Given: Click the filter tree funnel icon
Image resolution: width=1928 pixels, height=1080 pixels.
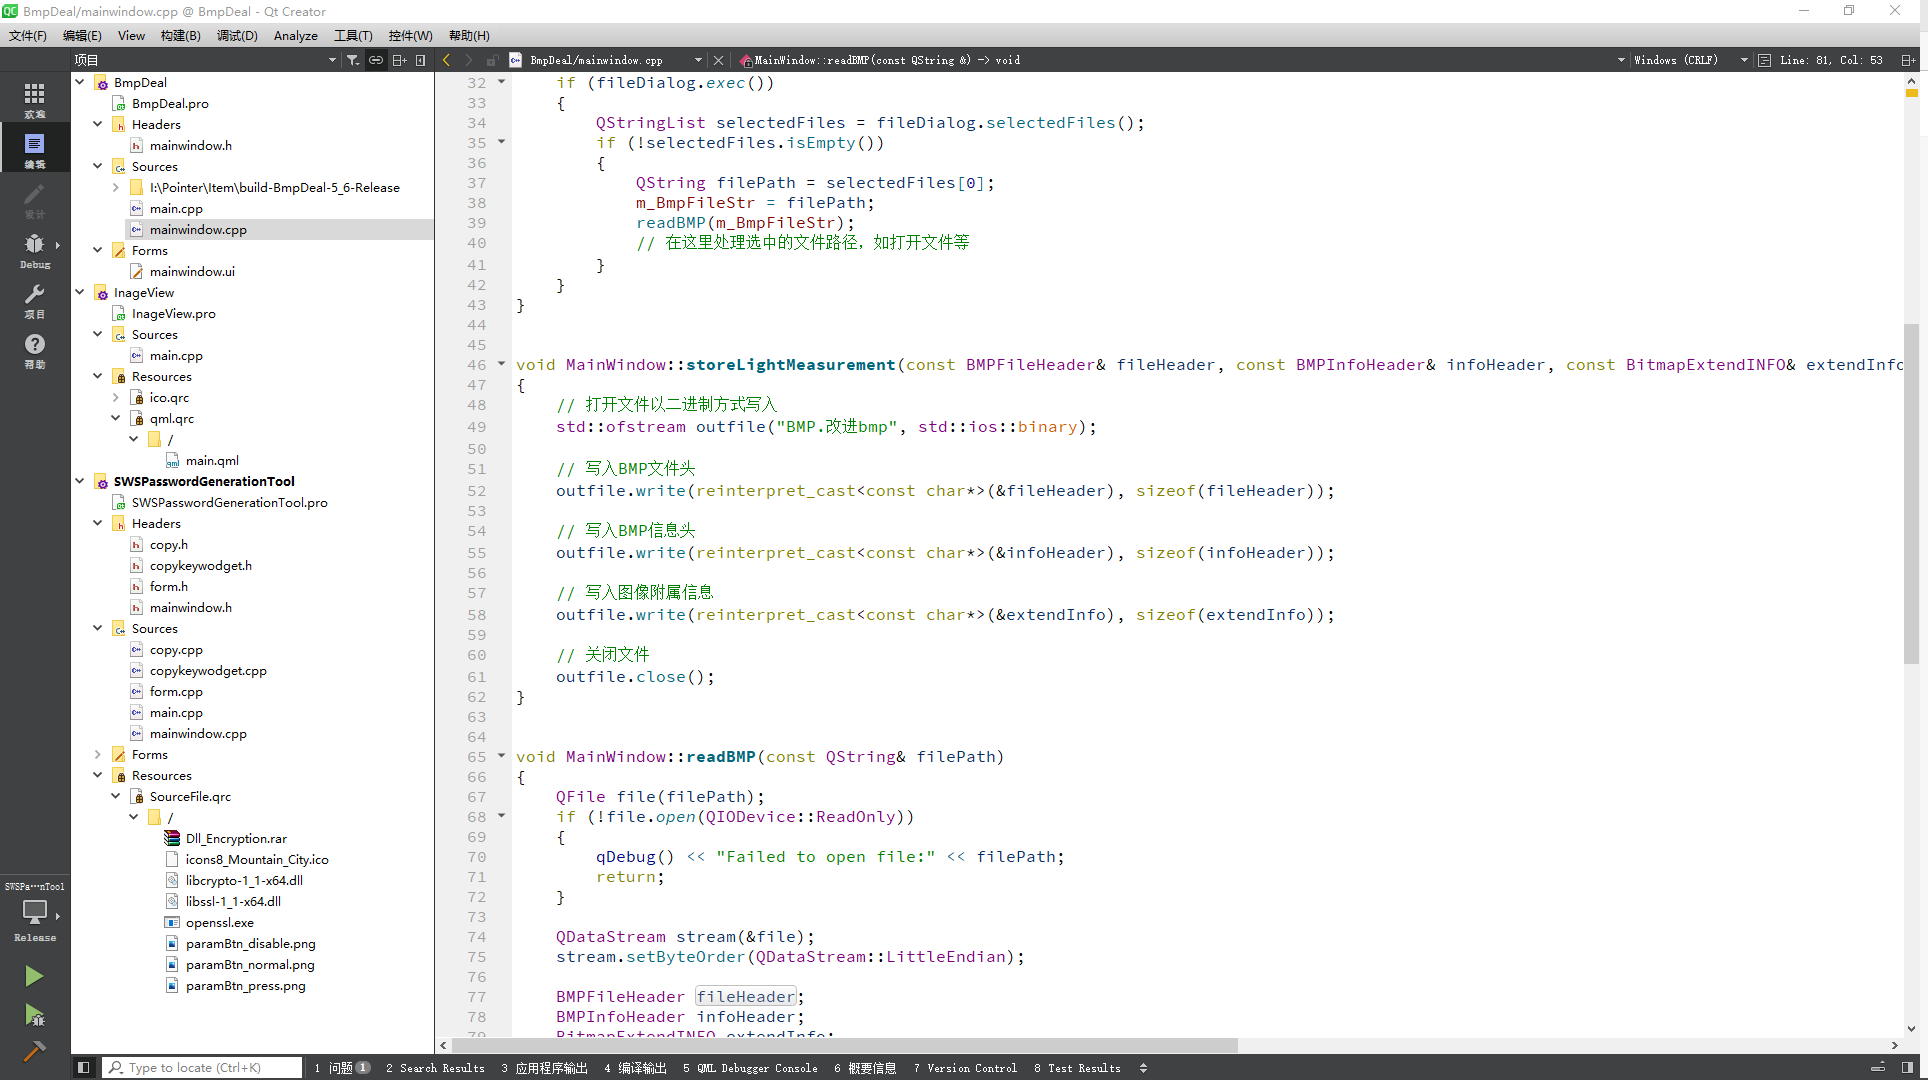Looking at the screenshot, I should click(x=353, y=60).
